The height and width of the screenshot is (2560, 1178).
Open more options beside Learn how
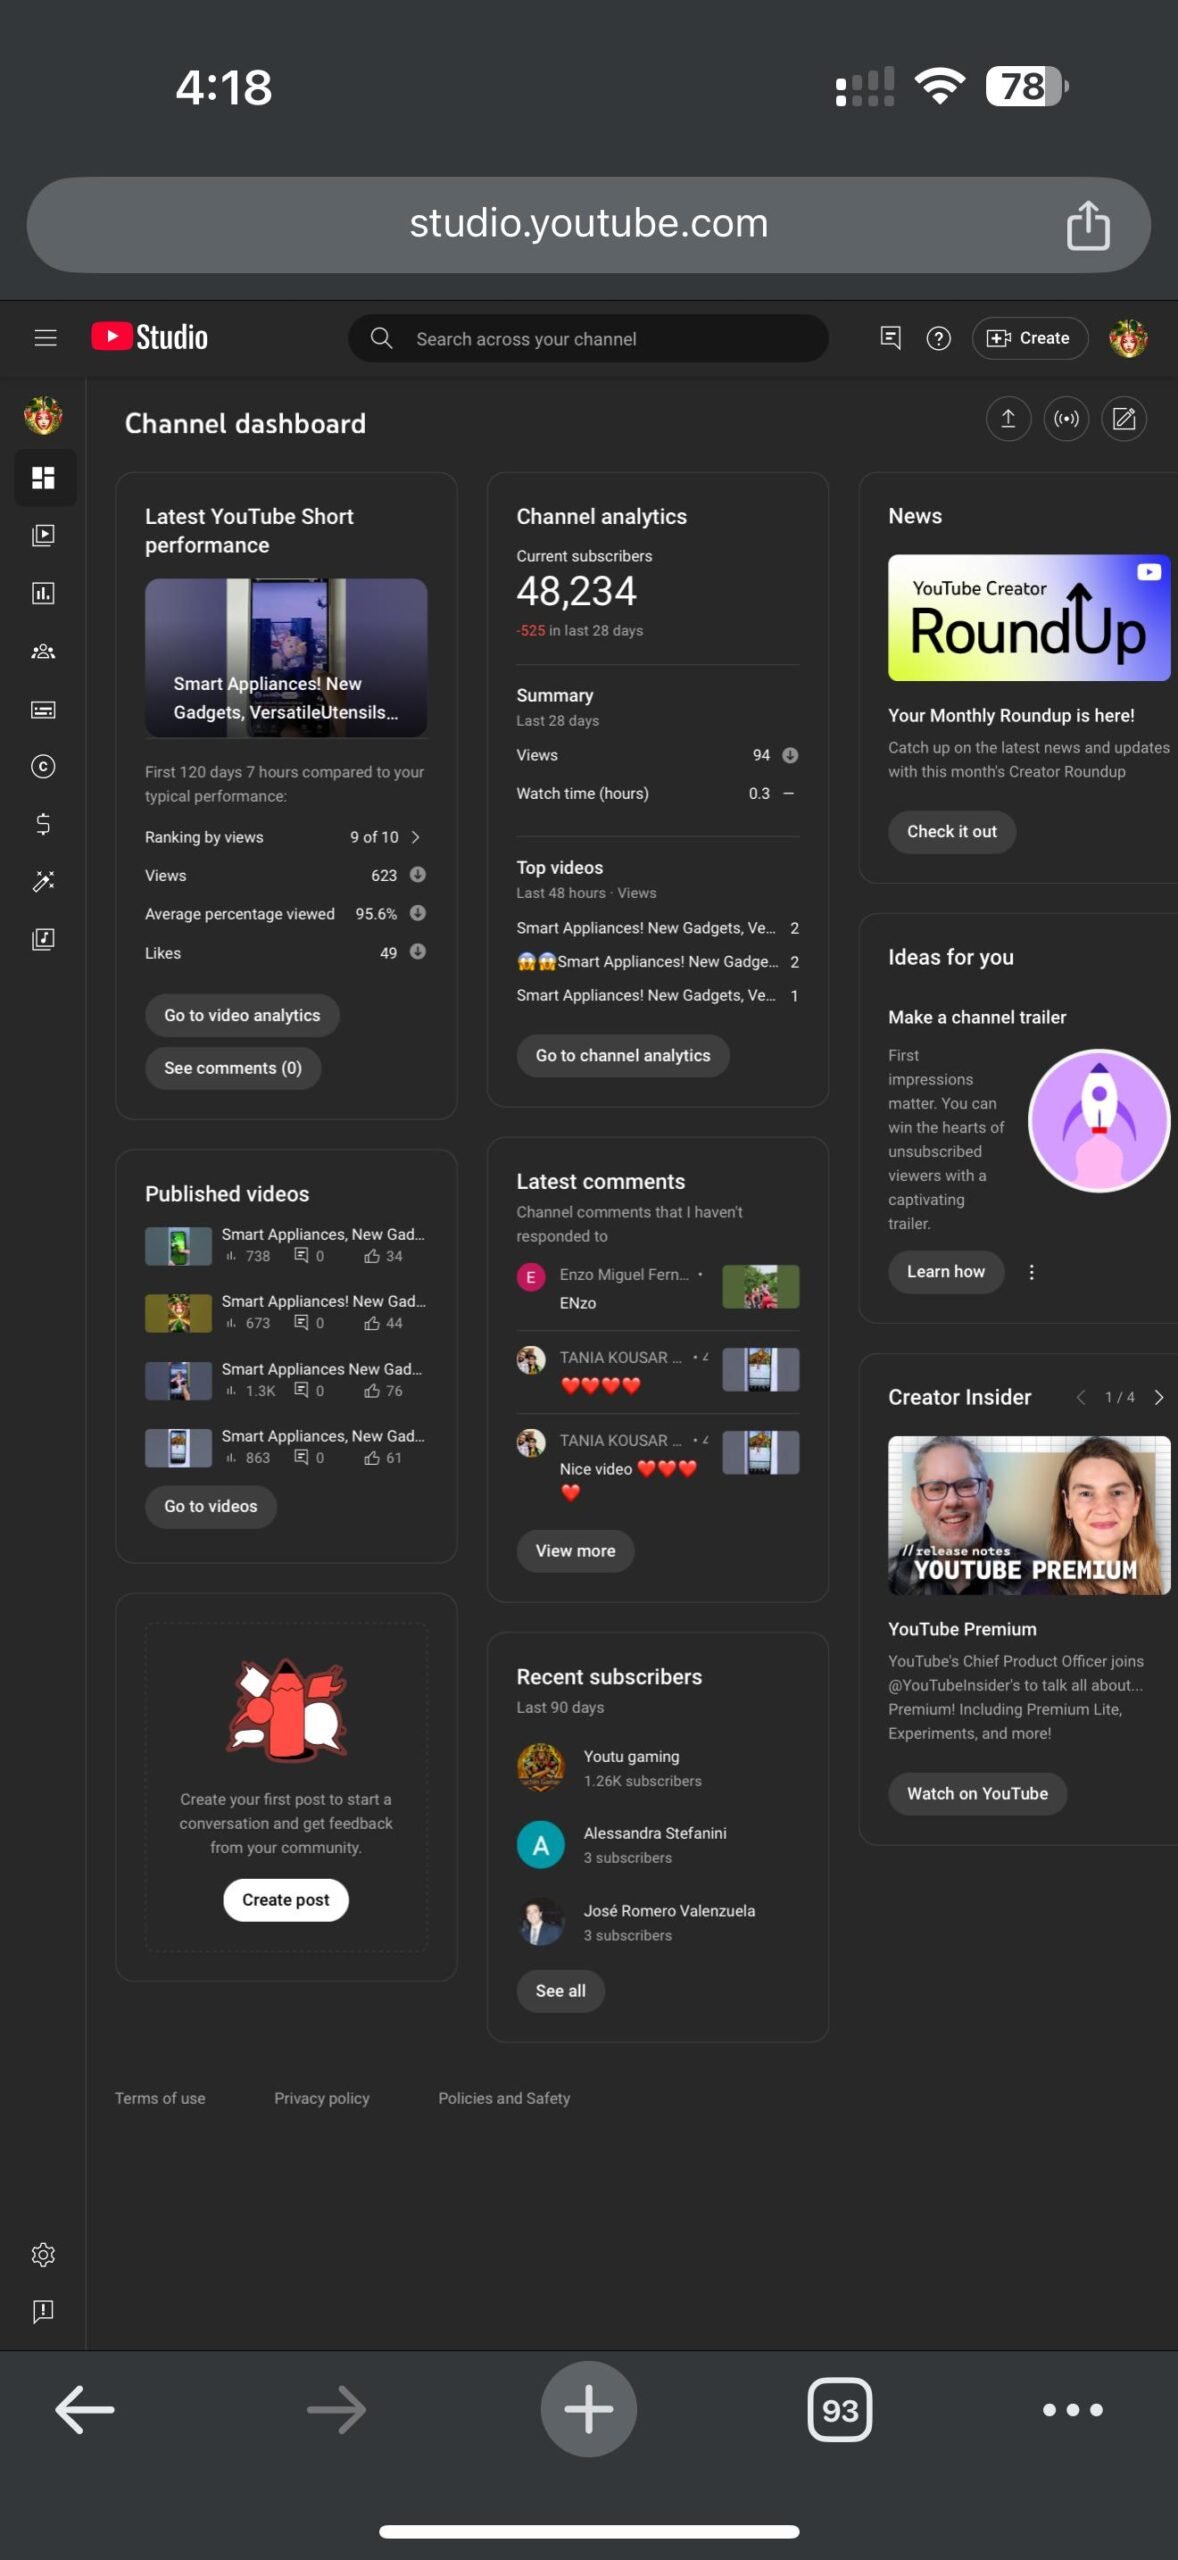coord(1032,1272)
